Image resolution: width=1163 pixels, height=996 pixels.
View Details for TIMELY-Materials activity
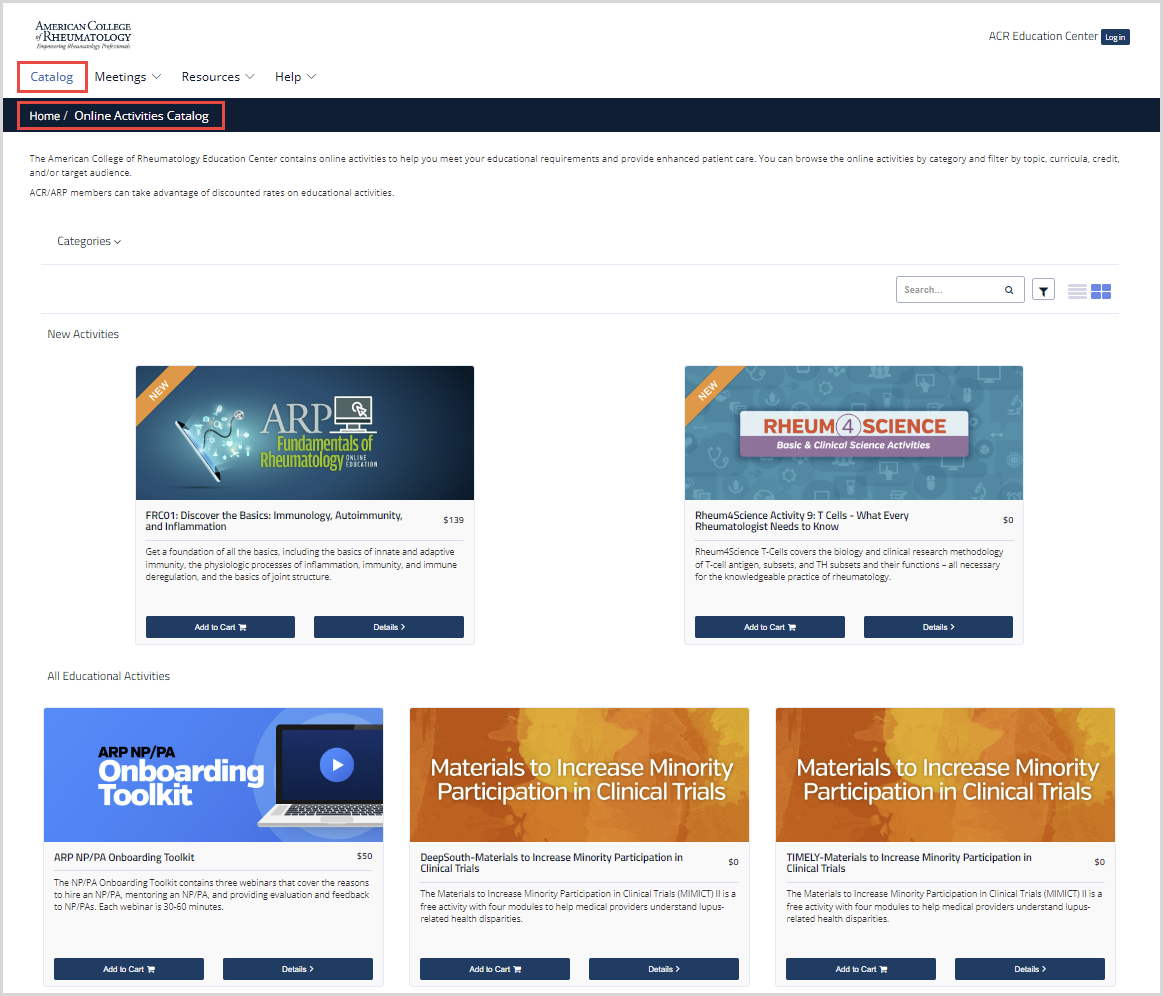1029,969
